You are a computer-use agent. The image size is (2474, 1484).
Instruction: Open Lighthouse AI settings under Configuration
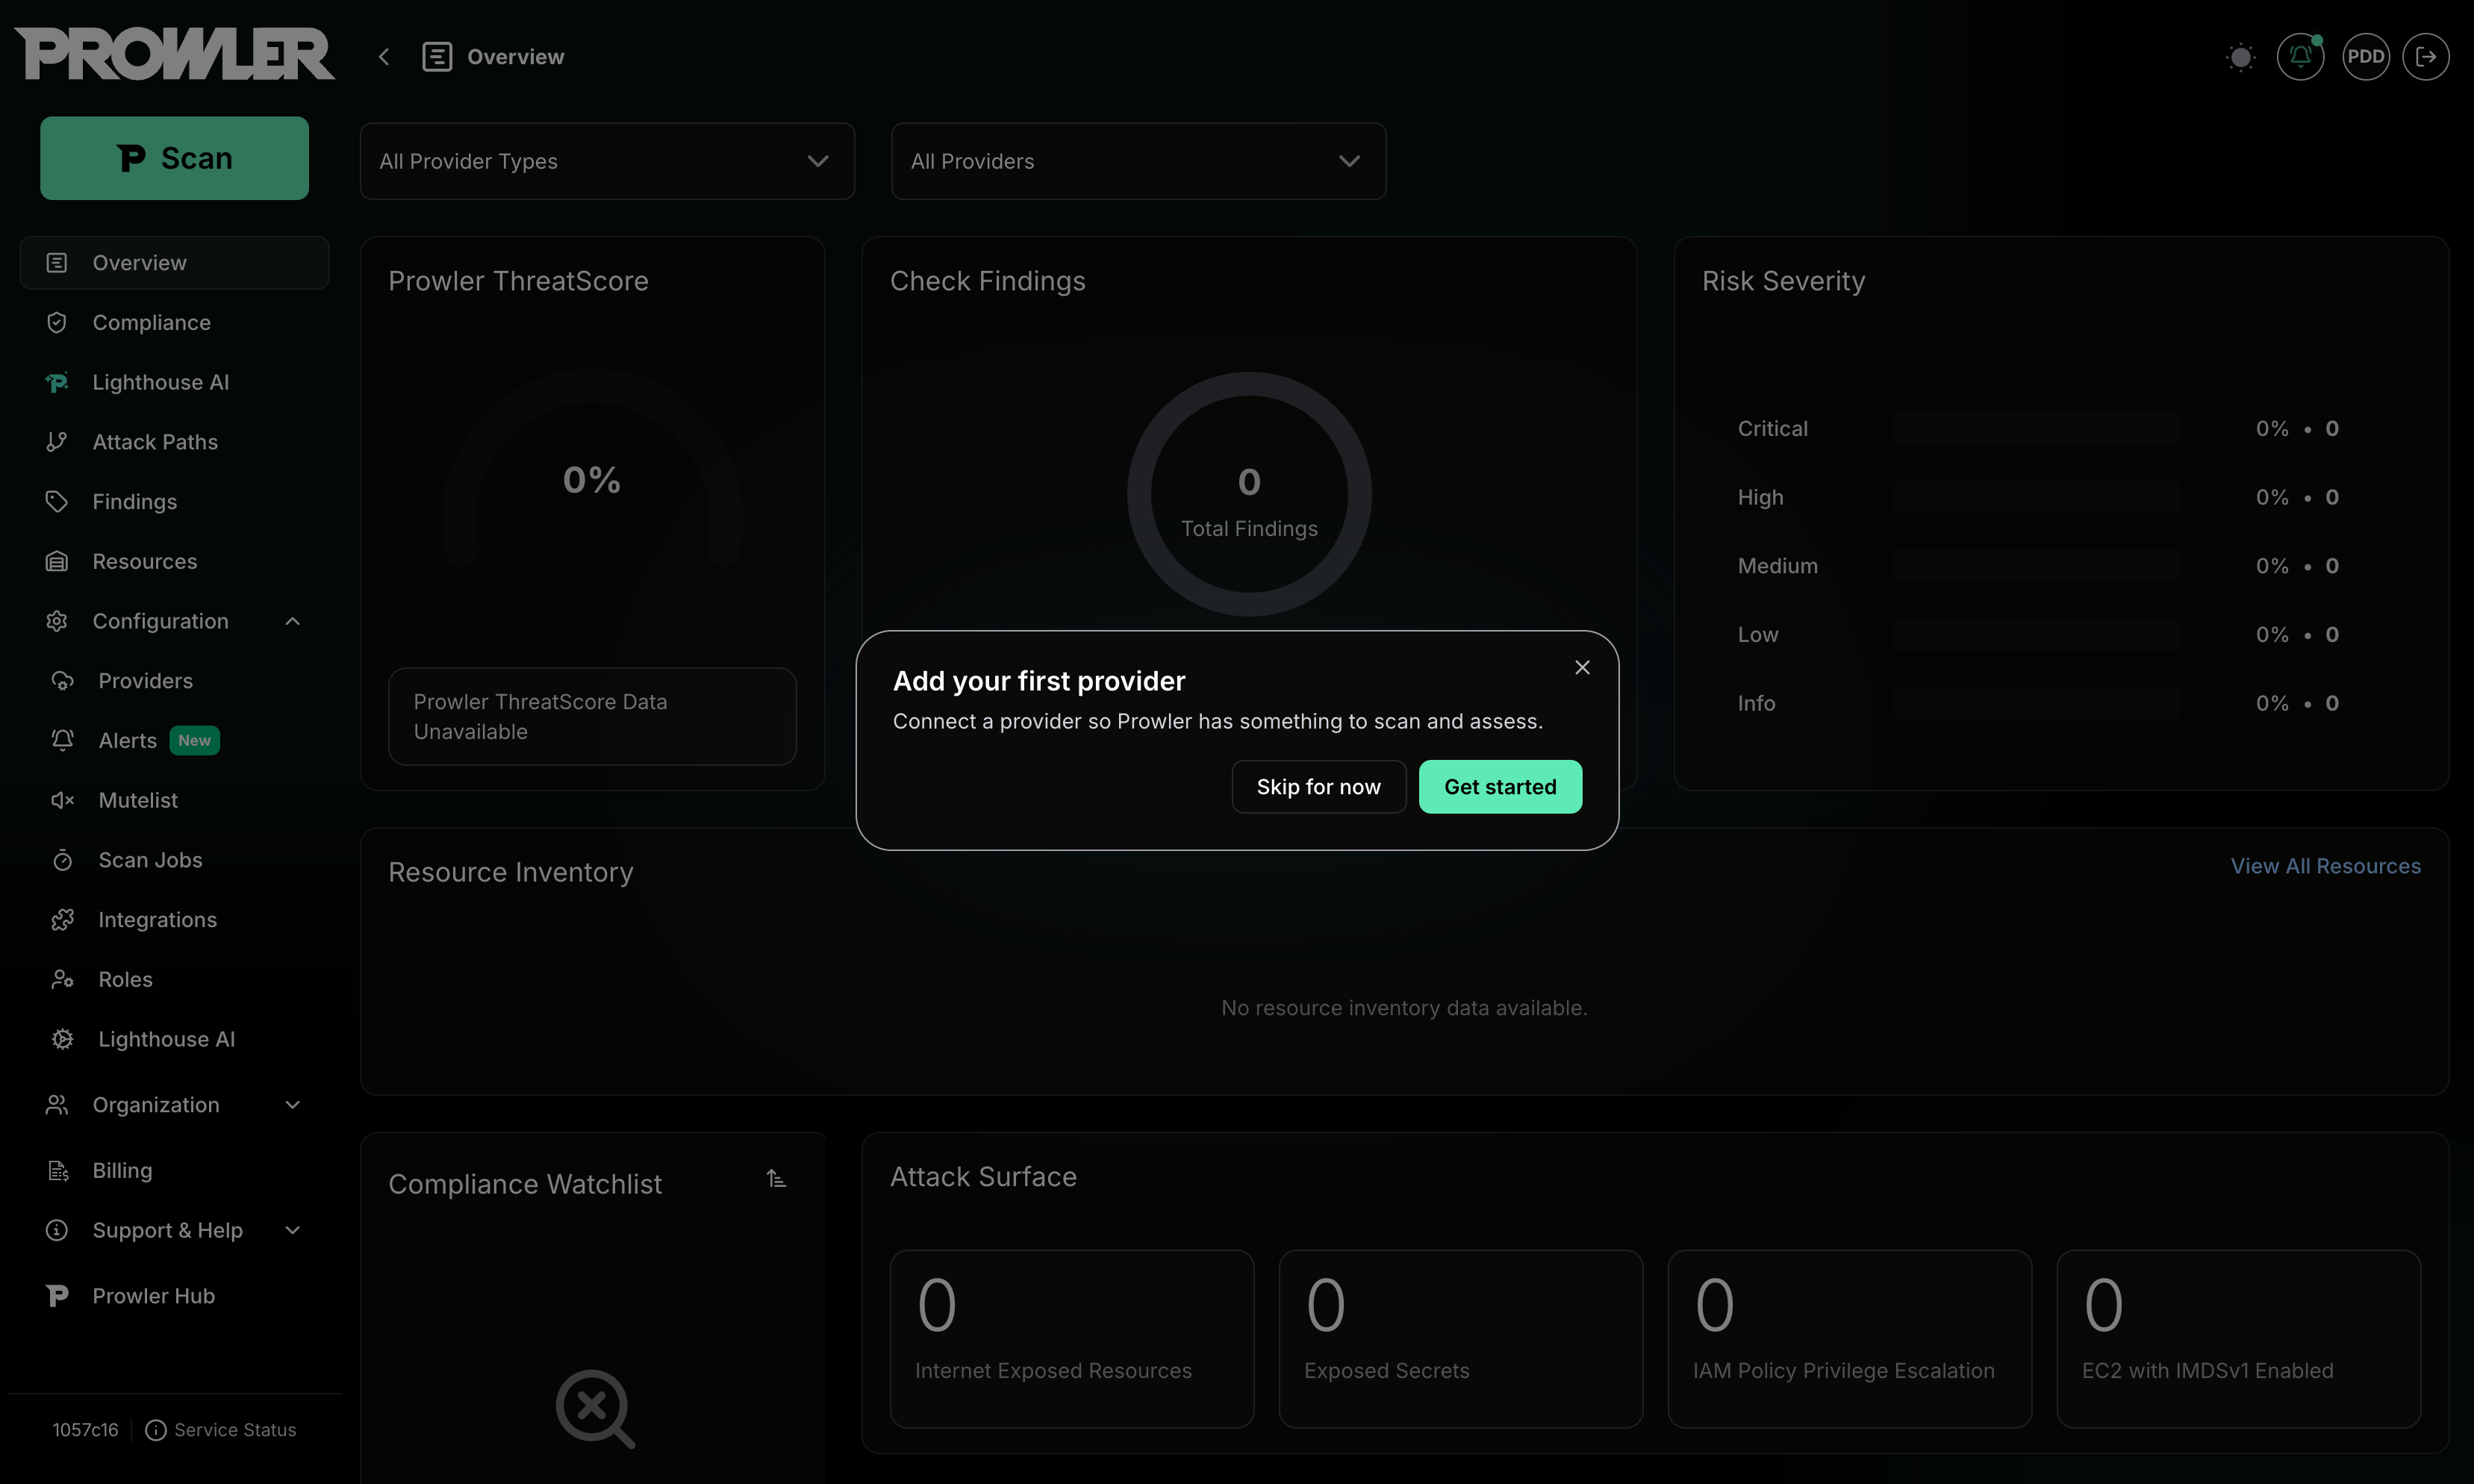[174, 1039]
